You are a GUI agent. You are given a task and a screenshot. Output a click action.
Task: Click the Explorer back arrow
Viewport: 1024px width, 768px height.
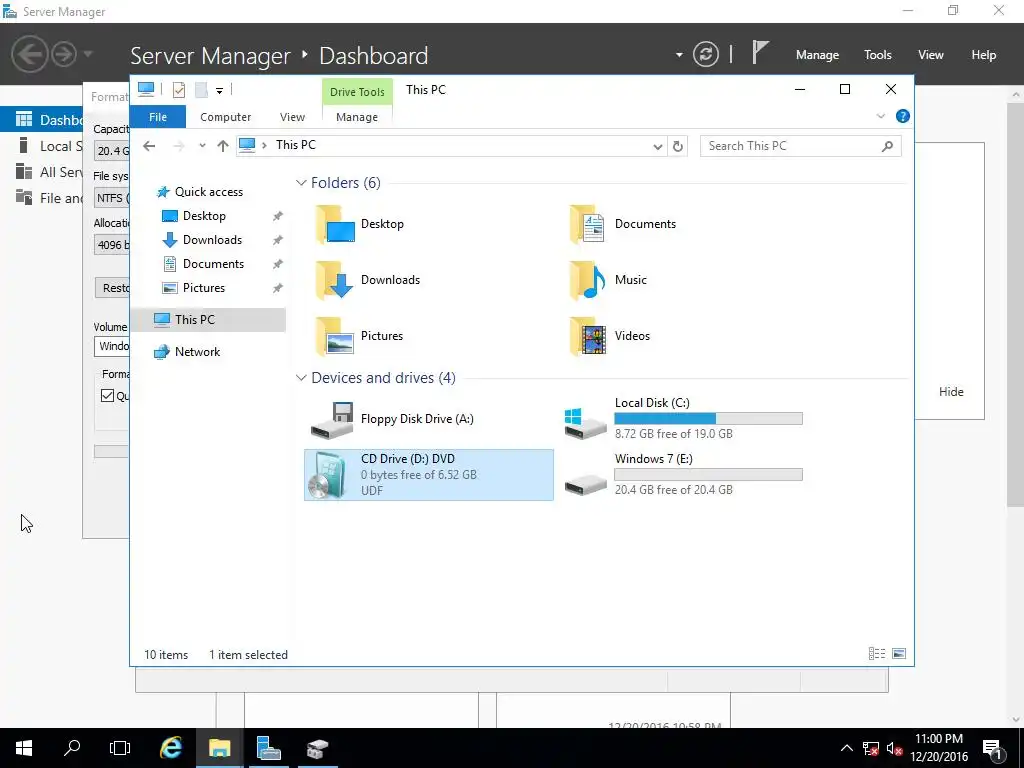[149, 146]
